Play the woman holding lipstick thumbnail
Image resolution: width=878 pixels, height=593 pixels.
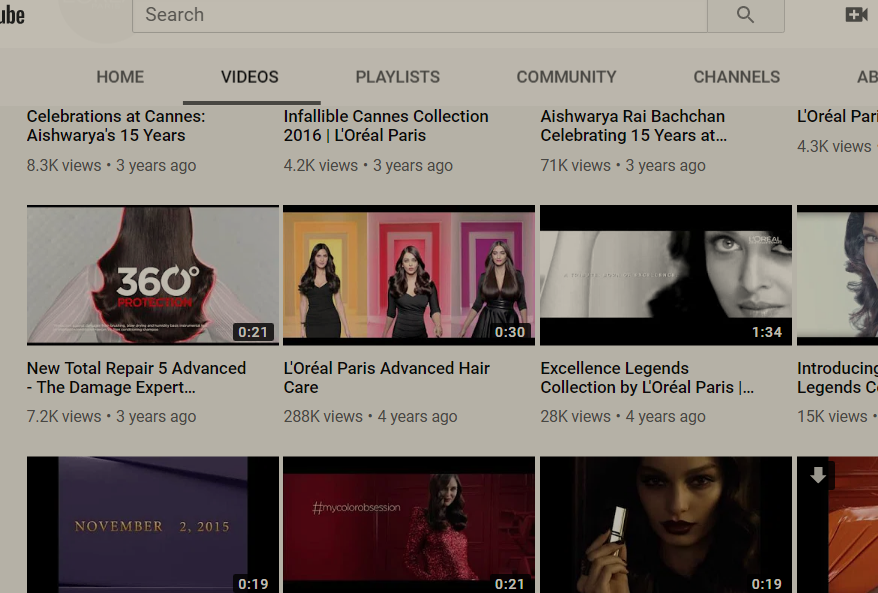coord(666,525)
